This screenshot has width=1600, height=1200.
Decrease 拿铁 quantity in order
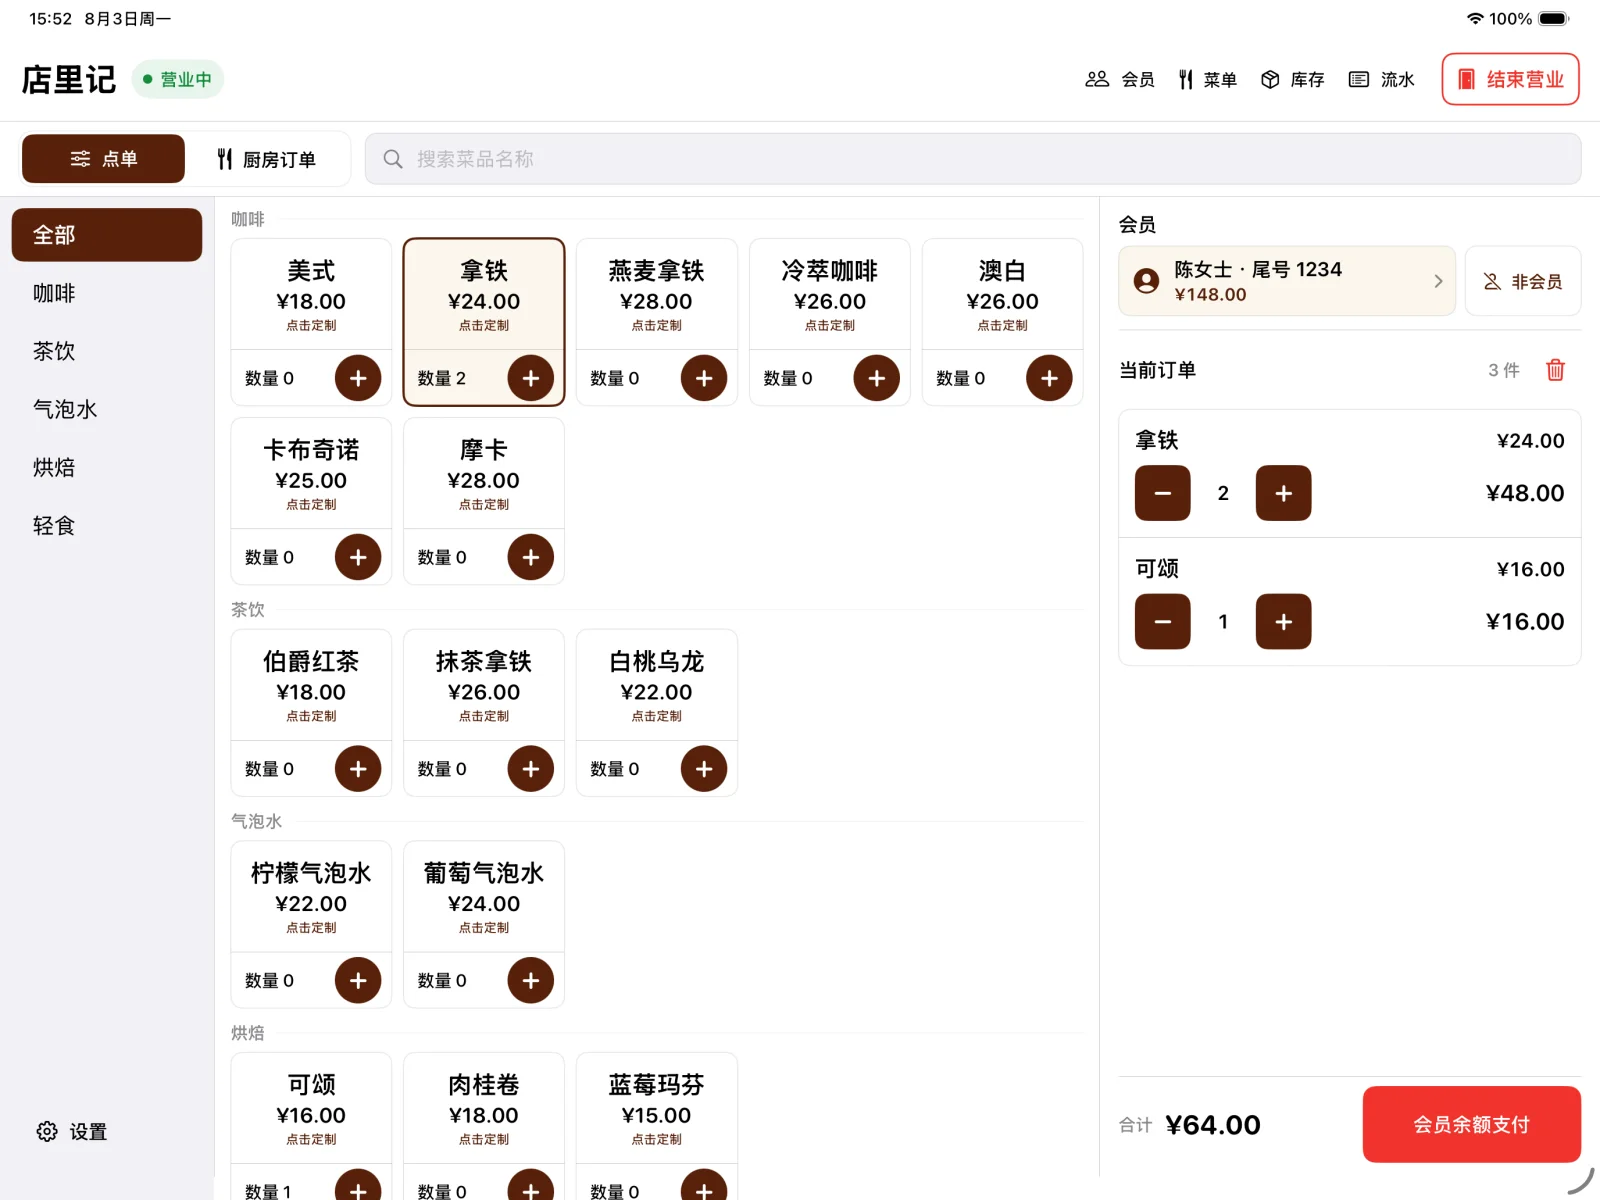click(x=1163, y=493)
